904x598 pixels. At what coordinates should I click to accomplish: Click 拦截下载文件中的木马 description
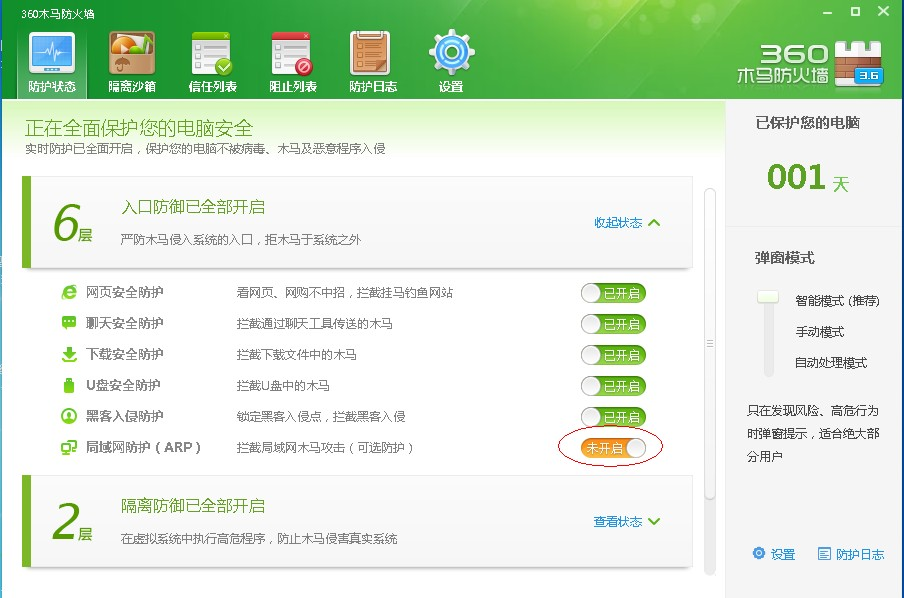296,355
